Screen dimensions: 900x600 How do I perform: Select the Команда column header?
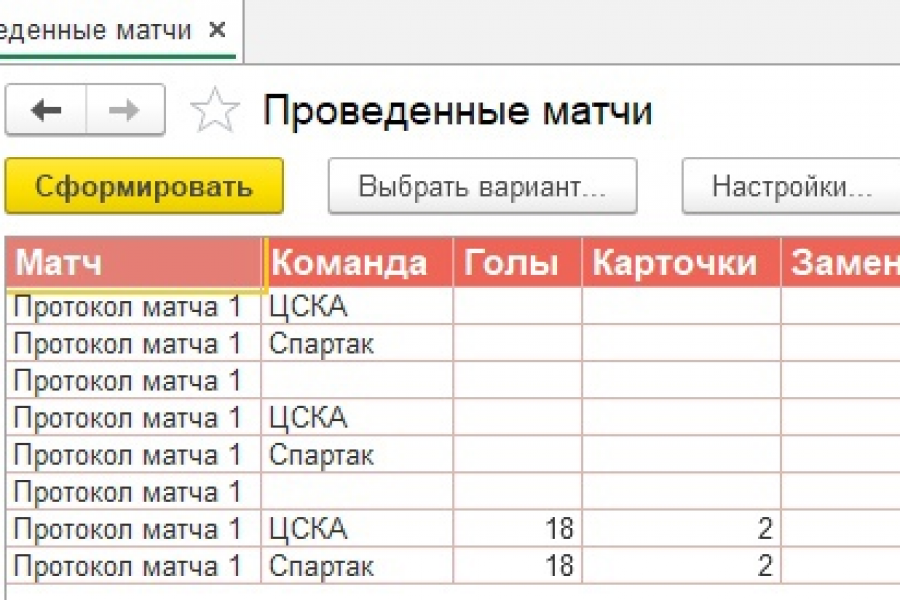(358, 264)
